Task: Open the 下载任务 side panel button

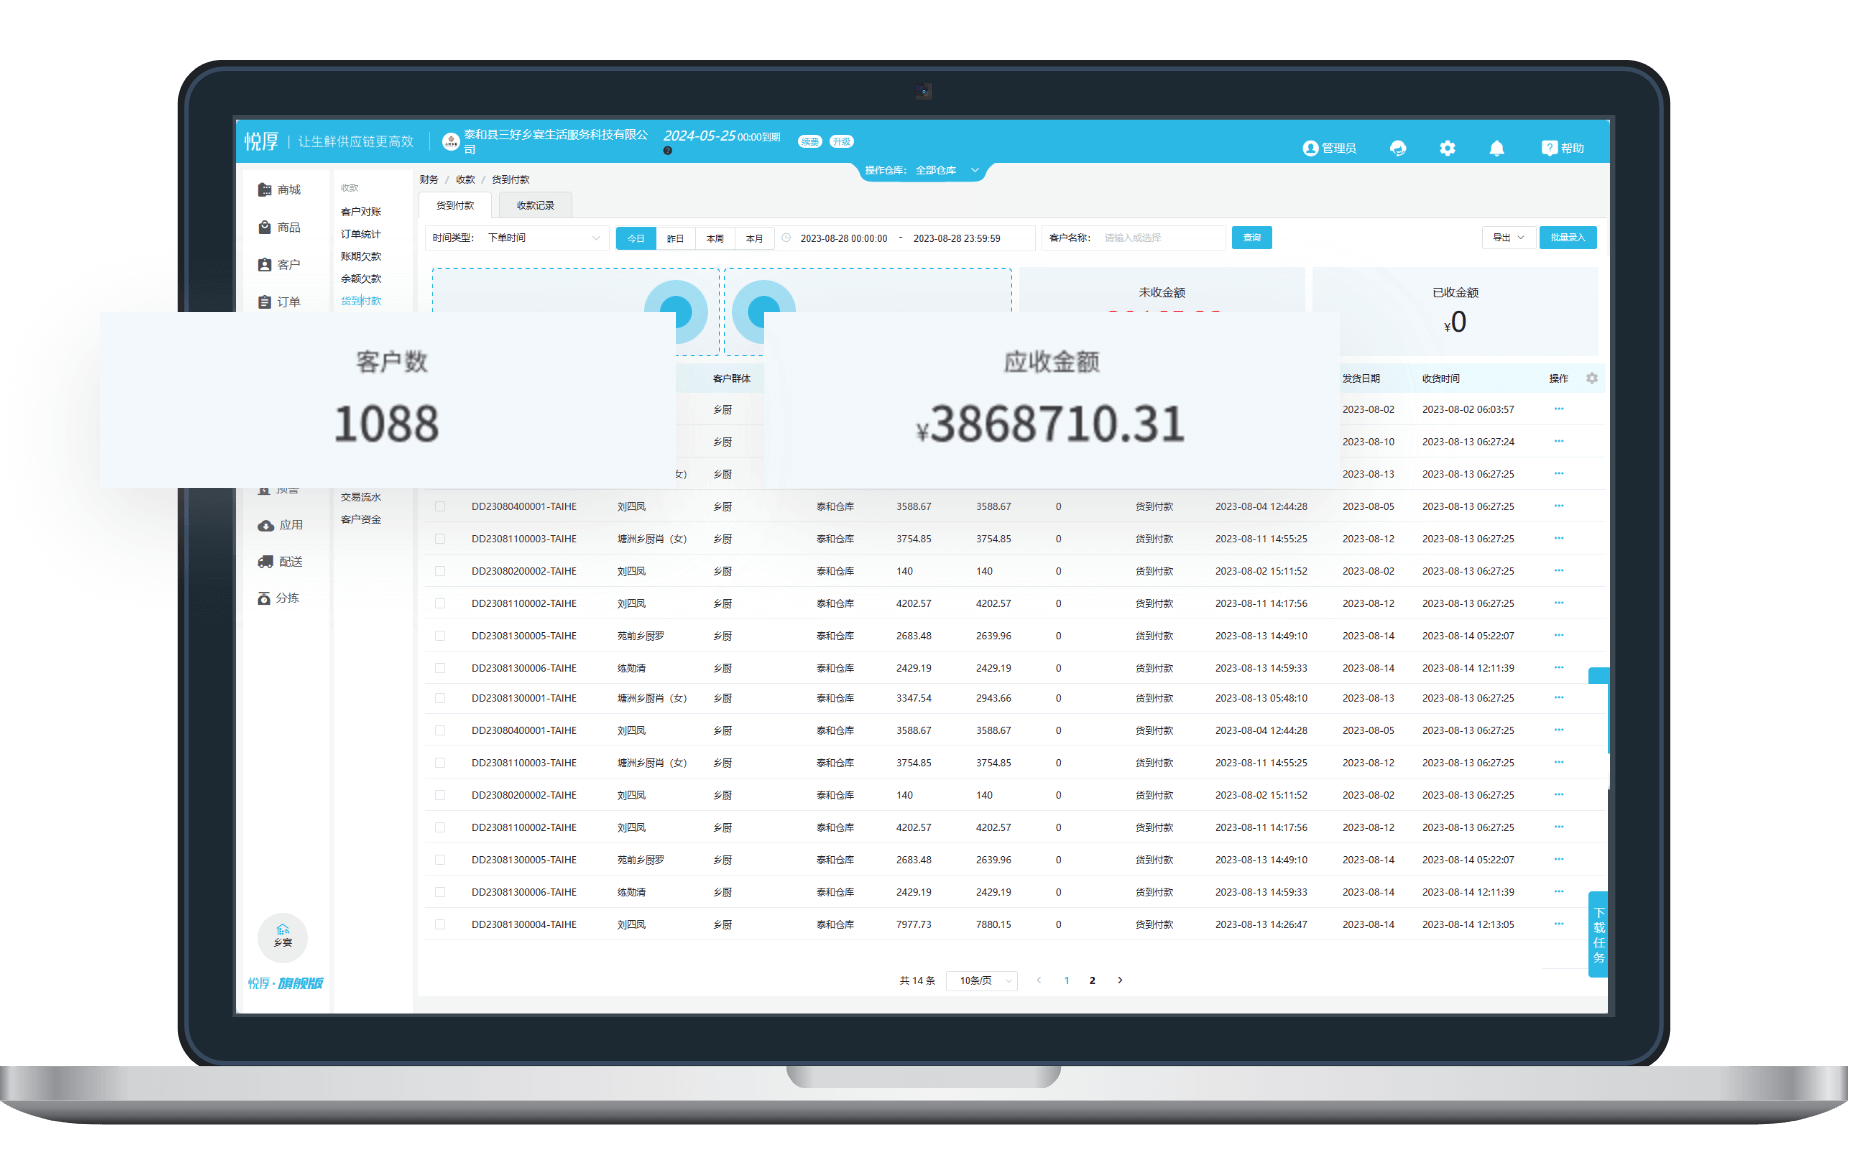Action: pos(1599,935)
